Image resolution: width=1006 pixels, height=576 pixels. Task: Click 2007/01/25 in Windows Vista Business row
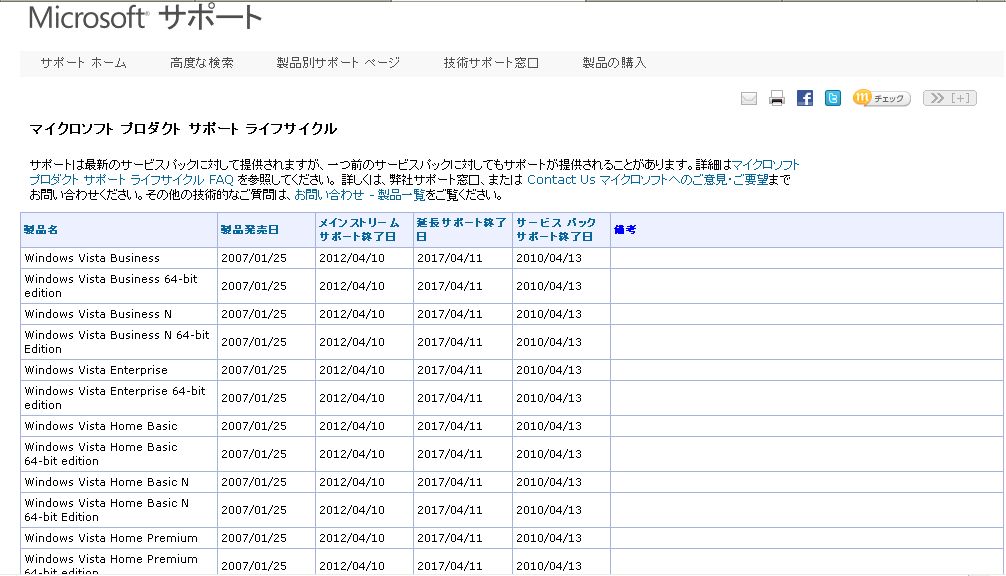point(254,258)
